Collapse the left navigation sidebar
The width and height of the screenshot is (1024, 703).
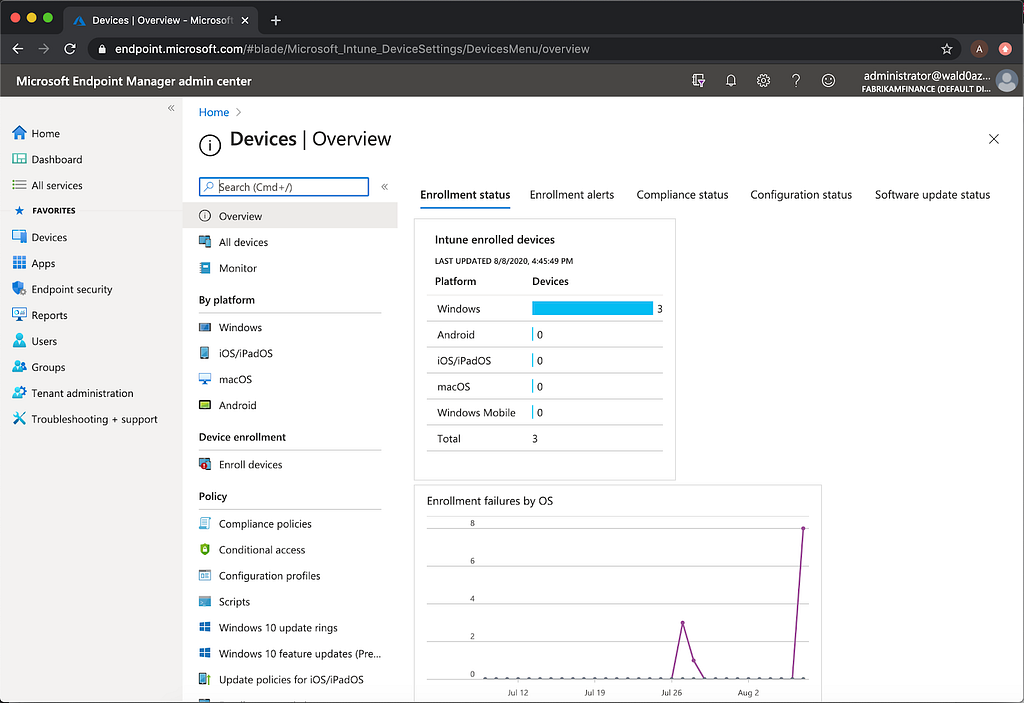tap(171, 108)
